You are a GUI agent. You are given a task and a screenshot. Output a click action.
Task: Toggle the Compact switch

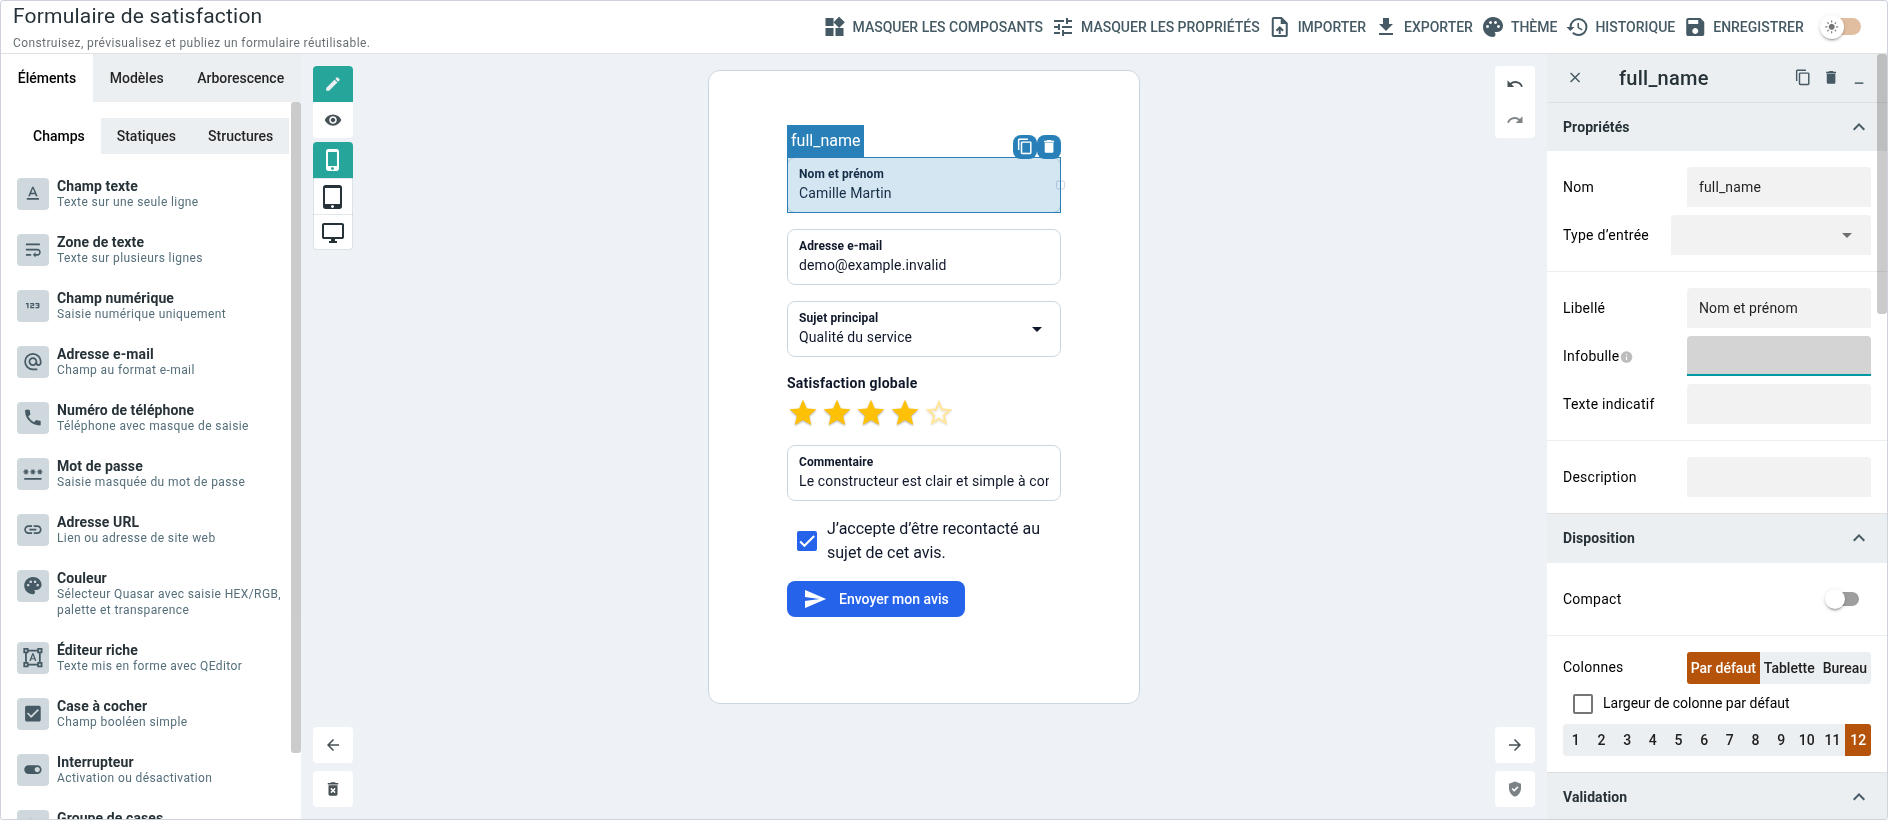(x=1841, y=599)
